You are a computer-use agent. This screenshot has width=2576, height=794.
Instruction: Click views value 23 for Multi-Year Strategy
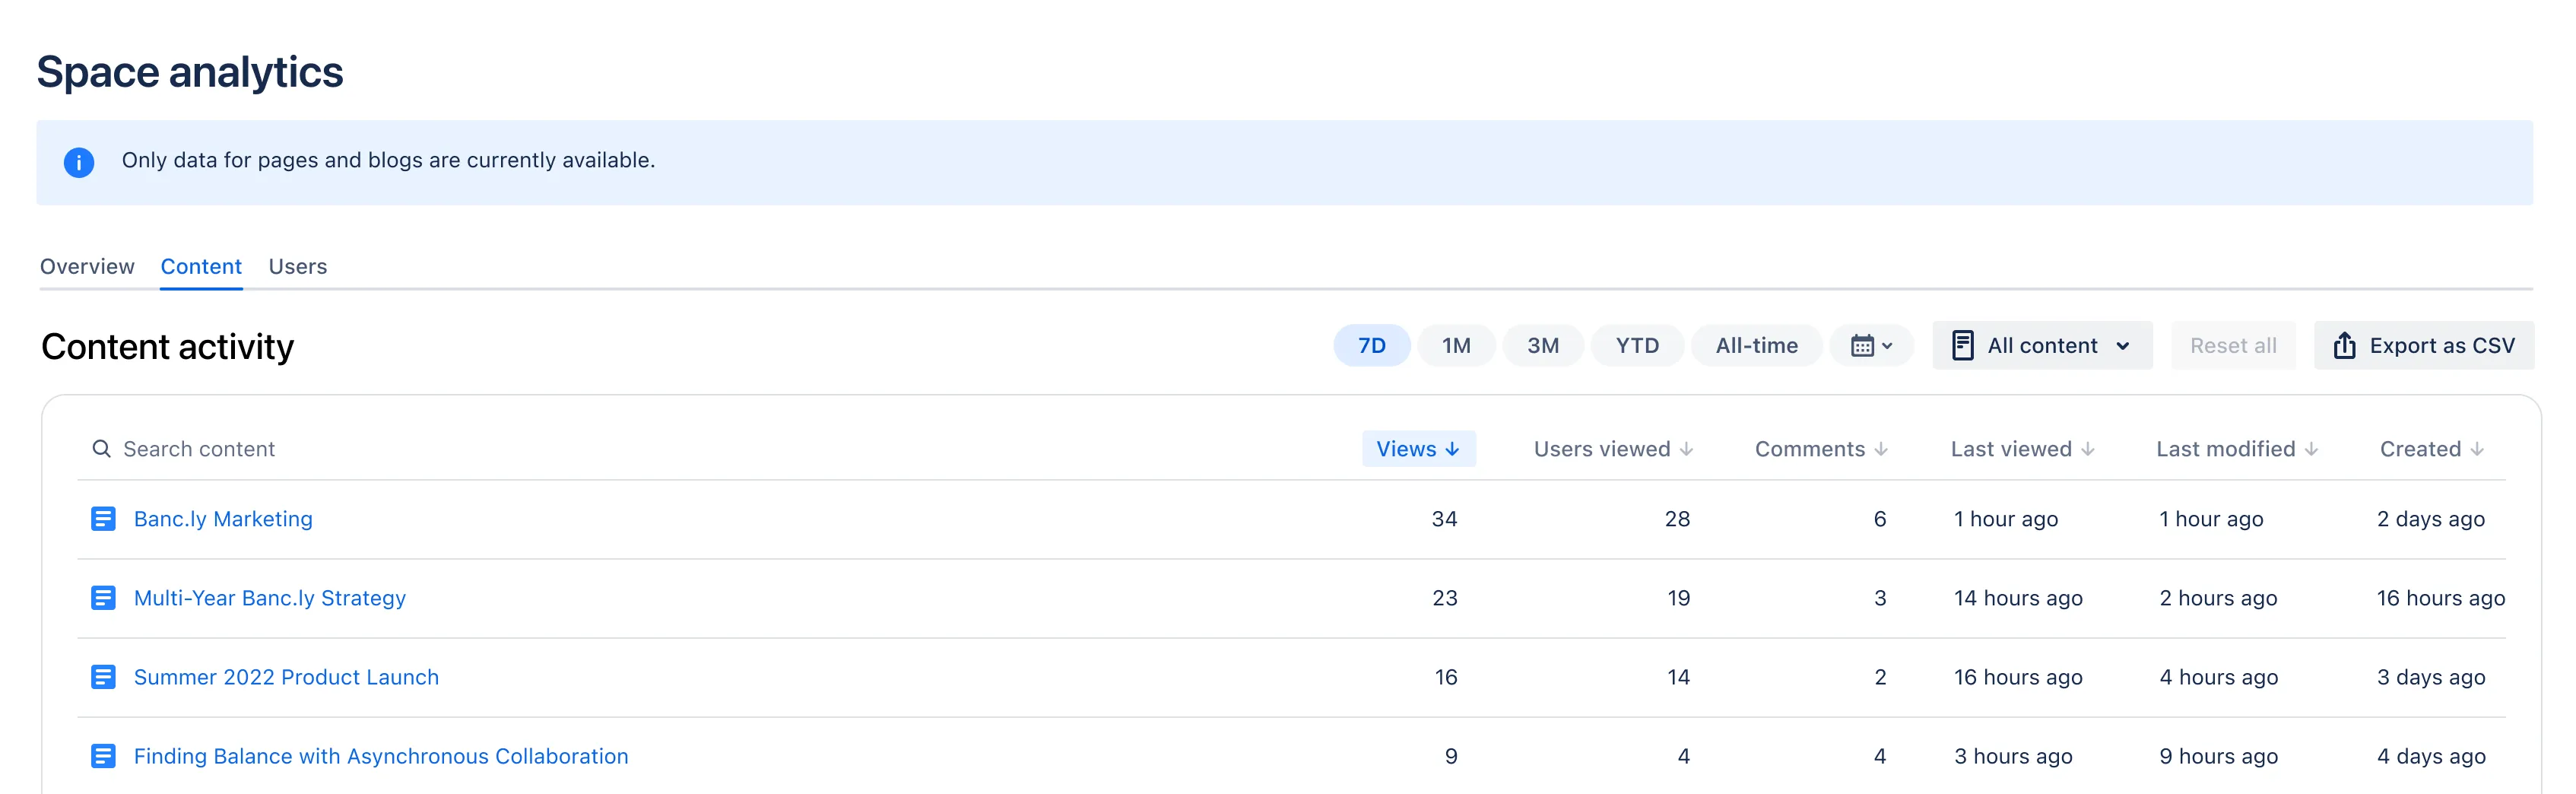1445,598
